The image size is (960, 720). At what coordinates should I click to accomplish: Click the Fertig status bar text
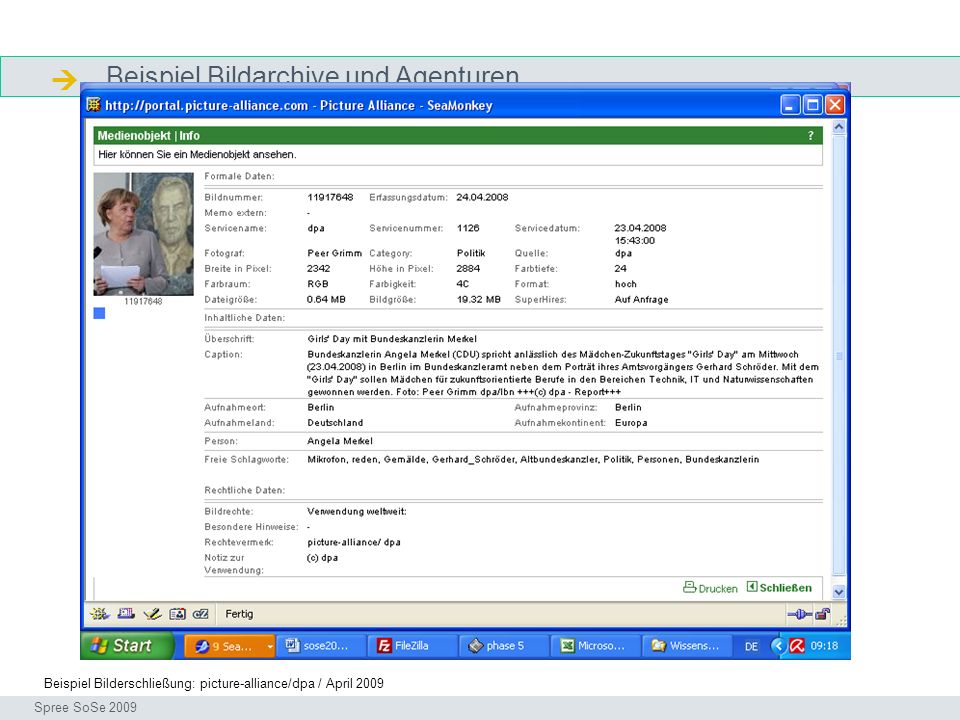[239, 613]
